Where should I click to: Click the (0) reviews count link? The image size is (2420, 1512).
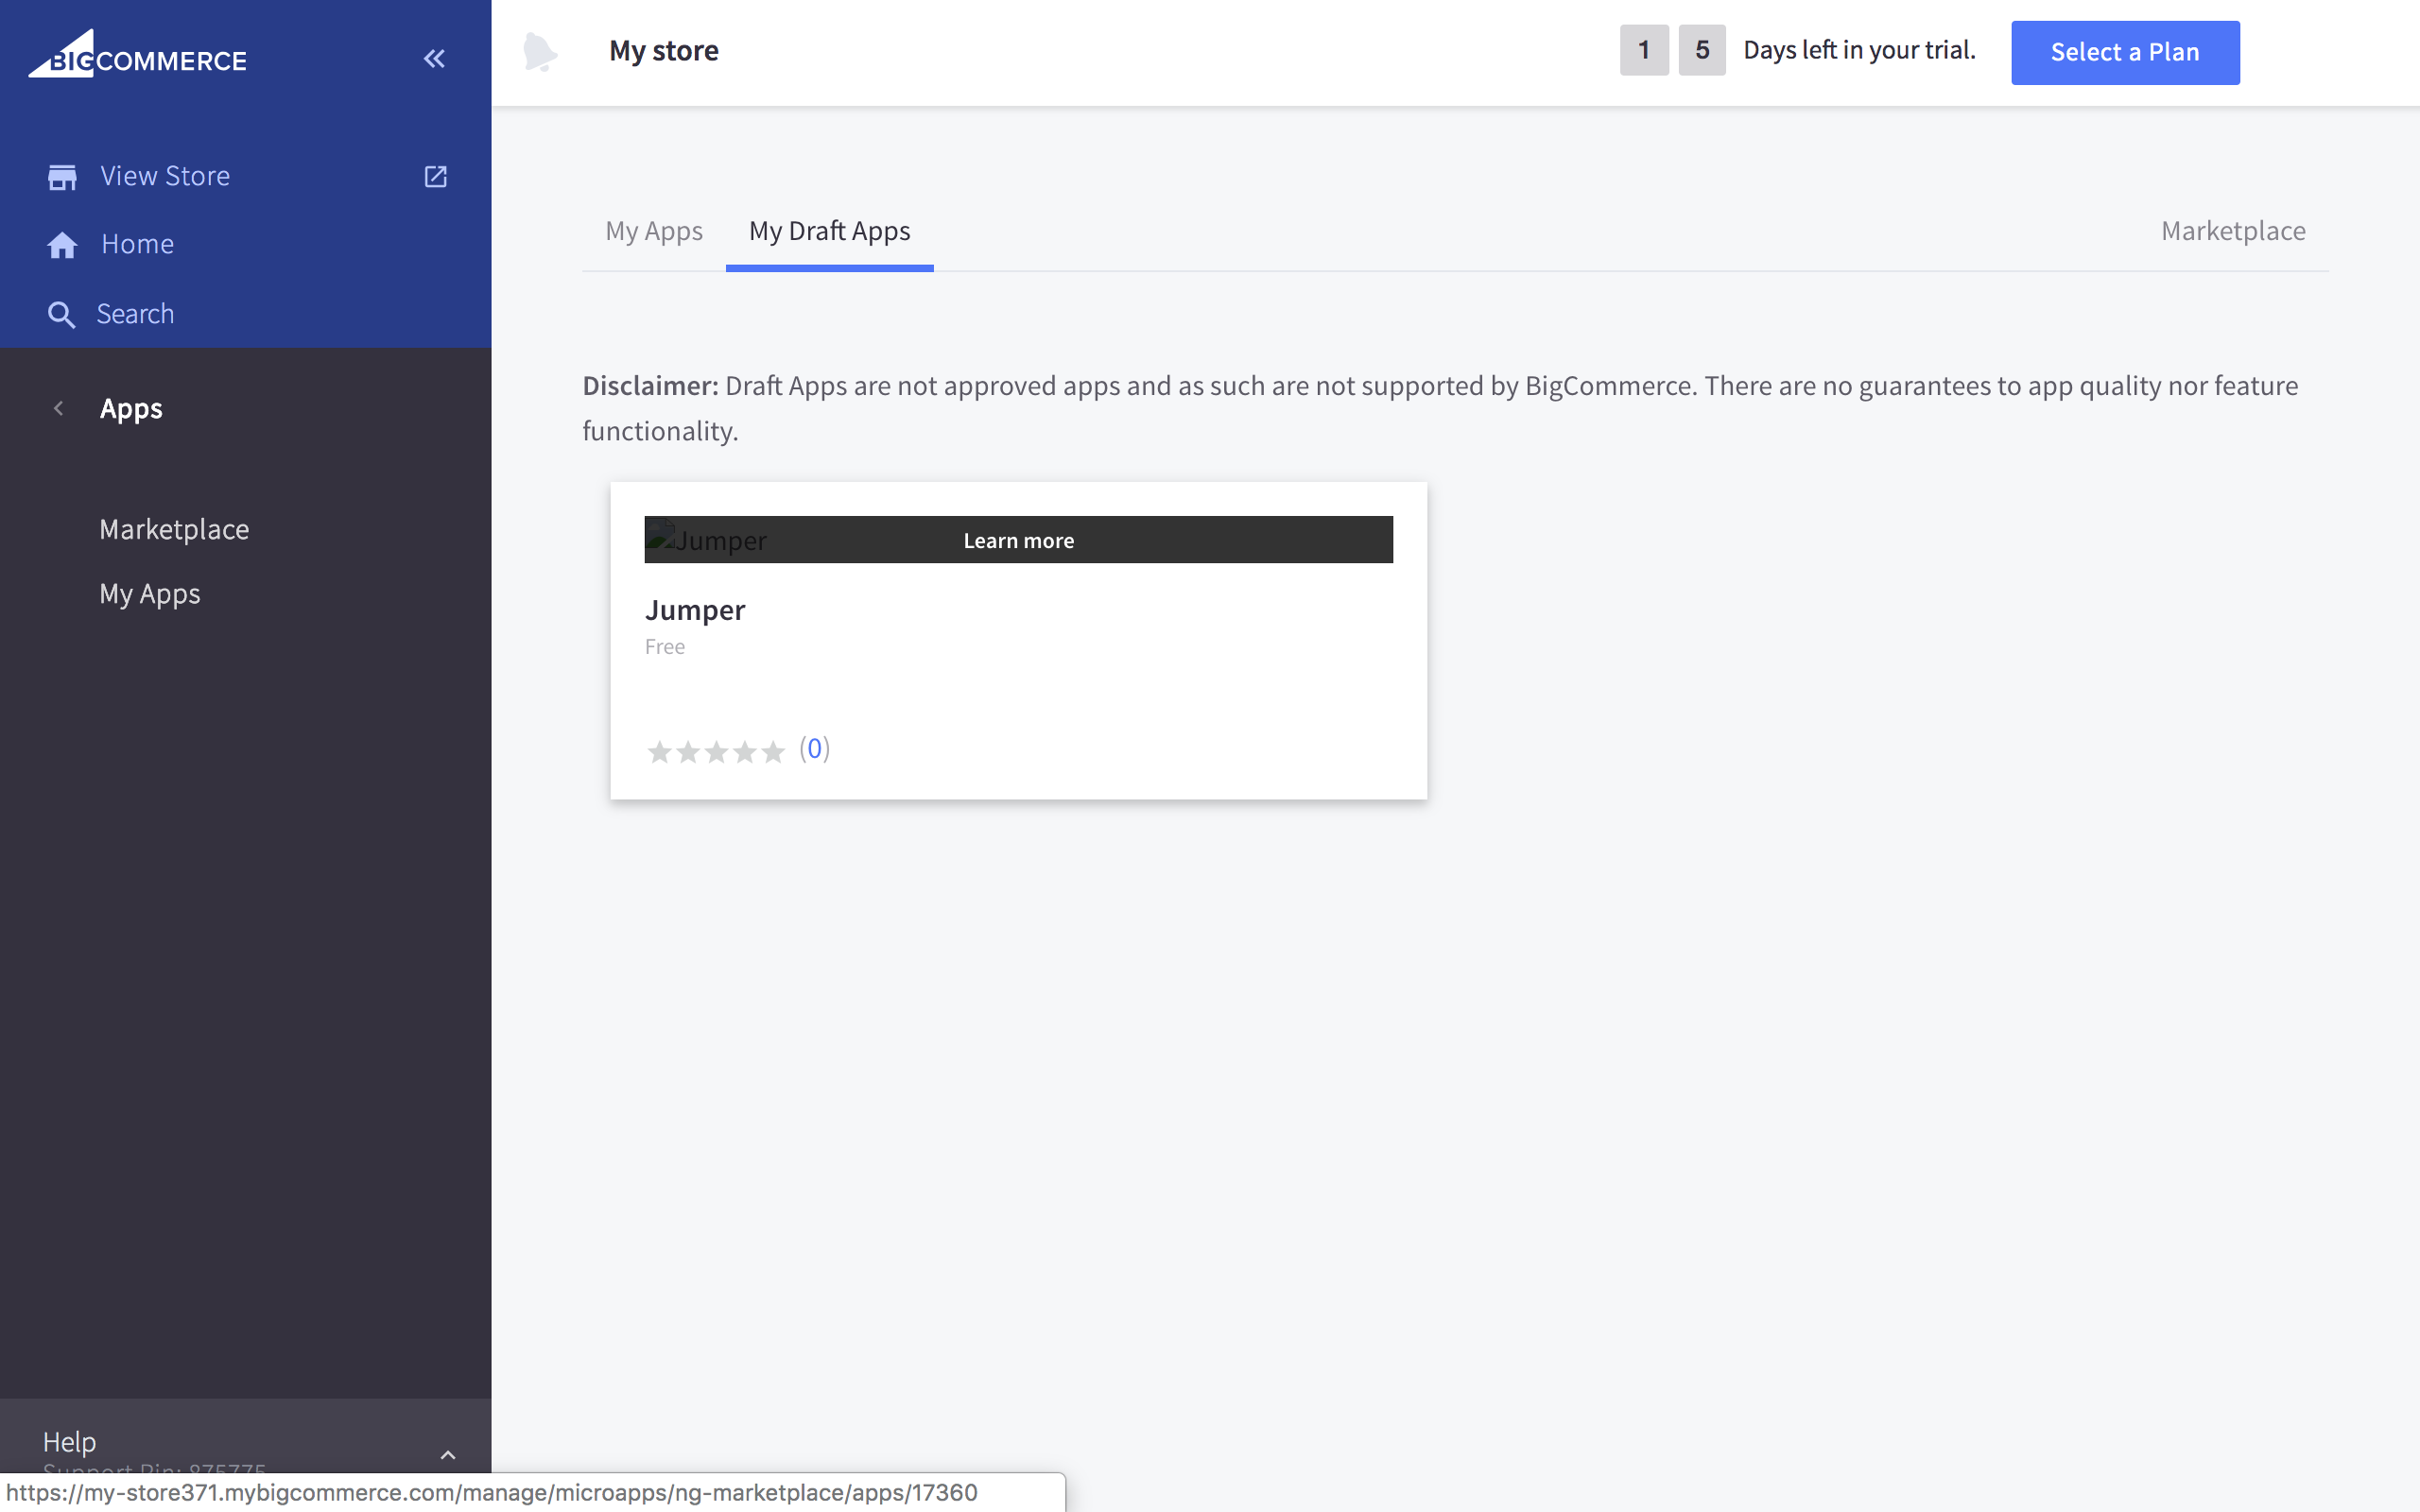coord(815,749)
